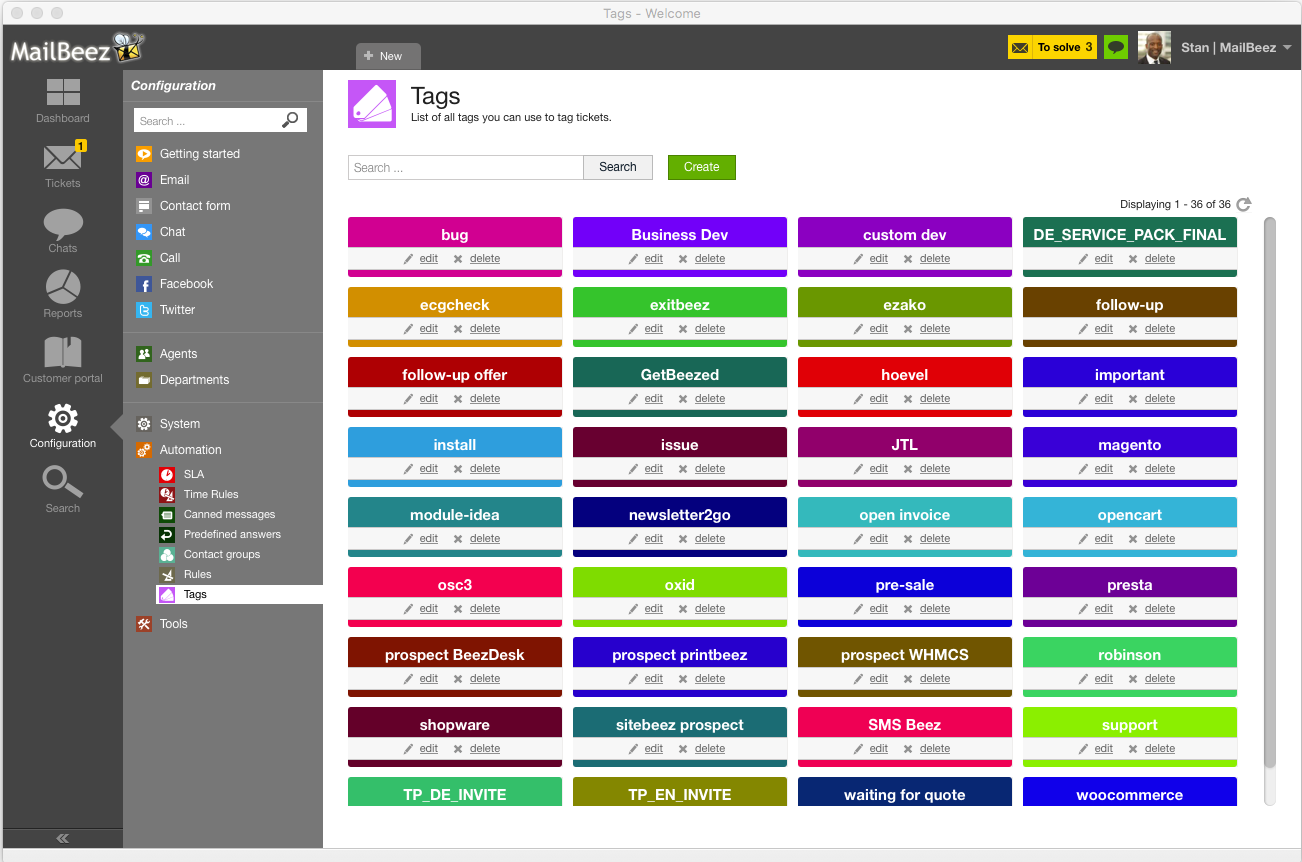This screenshot has height=862, width=1302.
Task: Open Getting started in Configuration menu
Action: (x=200, y=154)
